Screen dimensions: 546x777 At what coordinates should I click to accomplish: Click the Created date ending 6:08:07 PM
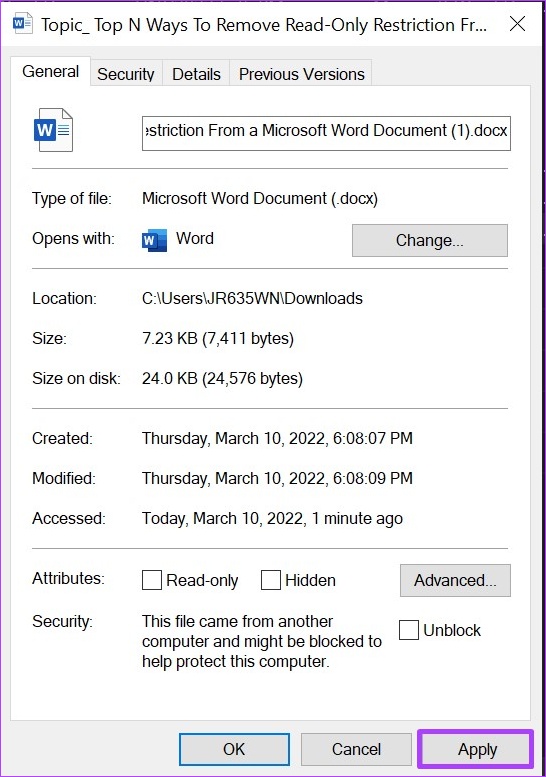(277, 439)
